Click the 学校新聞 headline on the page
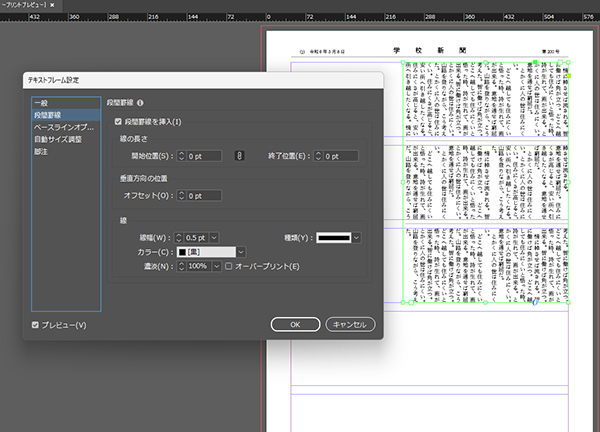This screenshot has height=432, width=600. [429, 50]
